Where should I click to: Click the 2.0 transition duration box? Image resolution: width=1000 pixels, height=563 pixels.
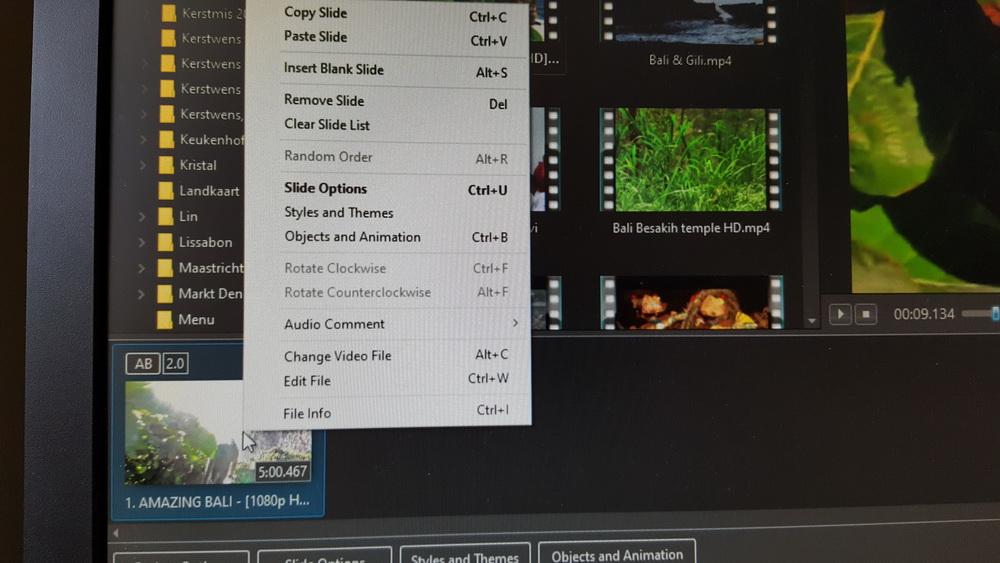click(x=175, y=364)
